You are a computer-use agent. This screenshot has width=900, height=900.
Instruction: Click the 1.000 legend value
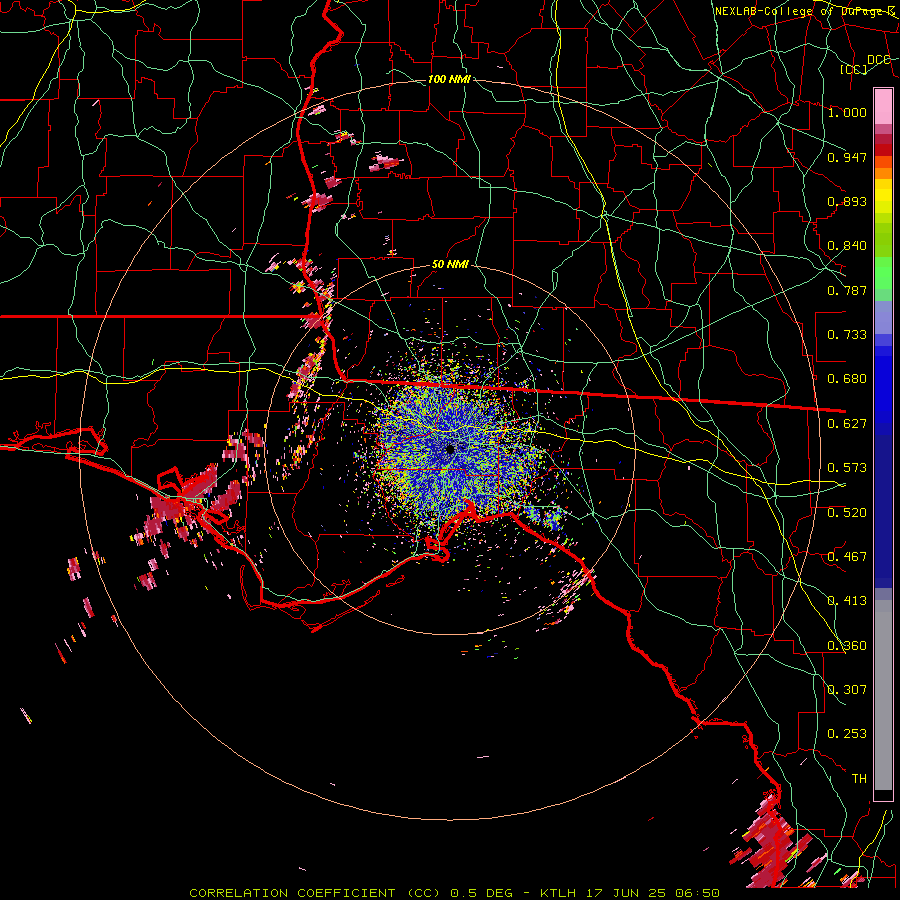[x=847, y=112]
